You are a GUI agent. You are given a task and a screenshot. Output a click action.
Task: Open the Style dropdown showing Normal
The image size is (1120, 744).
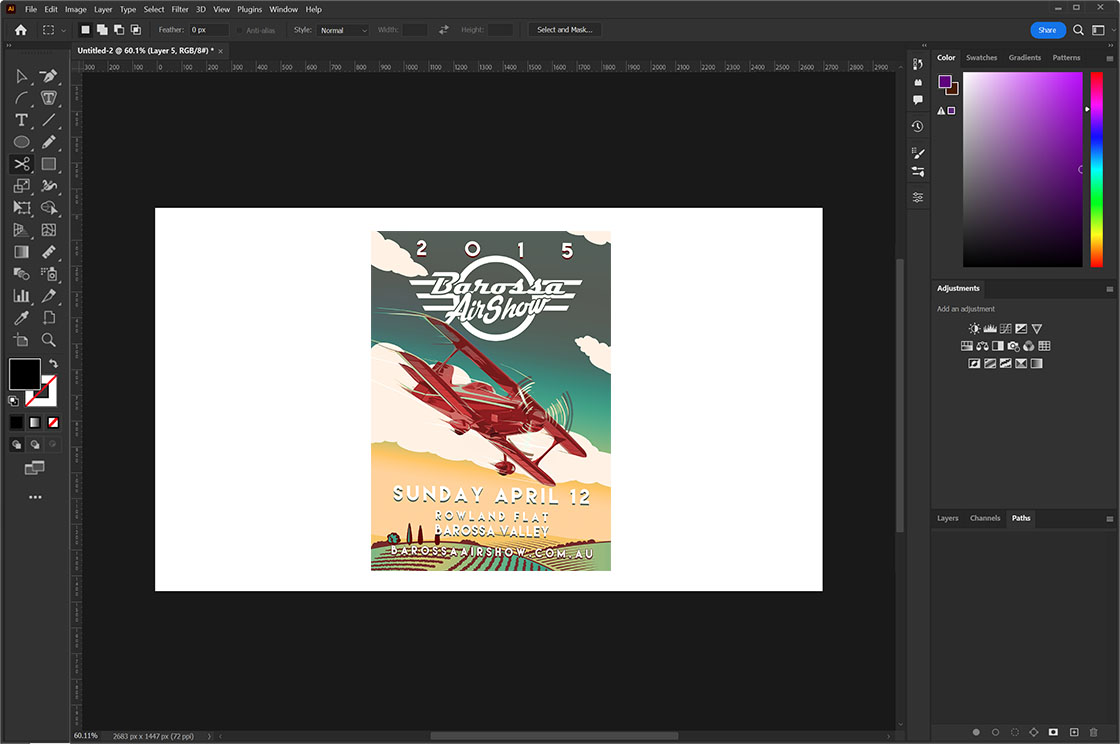click(x=342, y=30)
